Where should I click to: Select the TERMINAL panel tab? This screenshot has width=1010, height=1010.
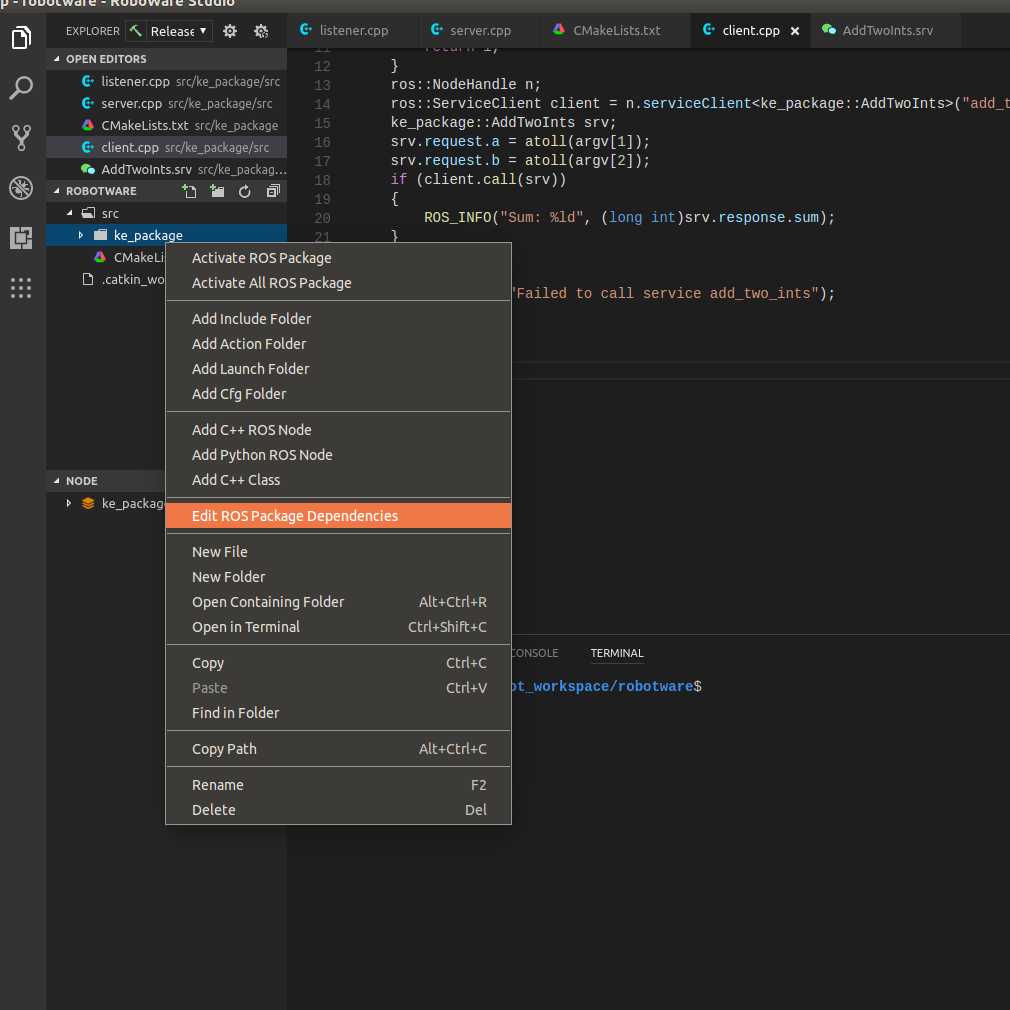point(616,653)
